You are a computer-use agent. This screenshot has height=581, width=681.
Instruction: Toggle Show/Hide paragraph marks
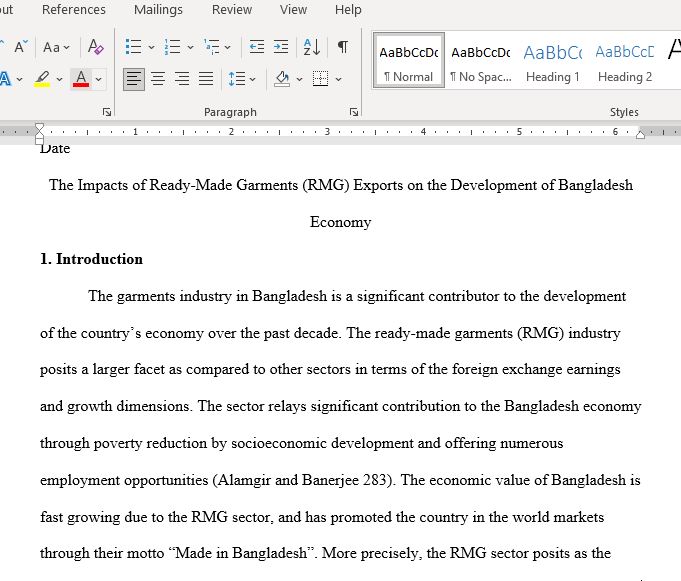coord(343,47)
